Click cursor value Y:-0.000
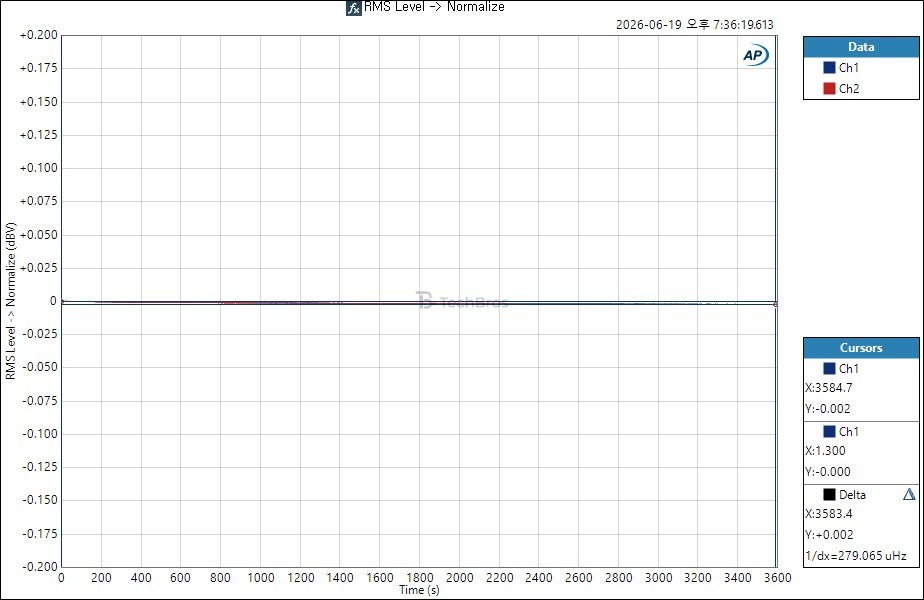924x600 pixels. coord(828,472)
